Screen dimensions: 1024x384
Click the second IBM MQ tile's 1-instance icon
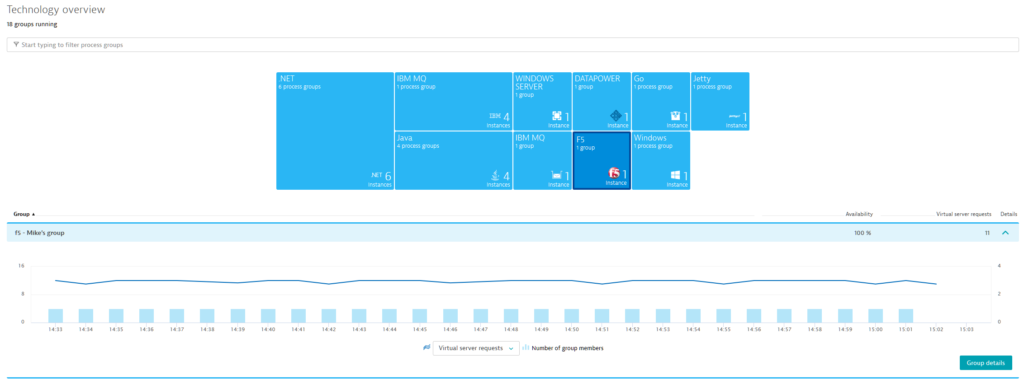556,175
